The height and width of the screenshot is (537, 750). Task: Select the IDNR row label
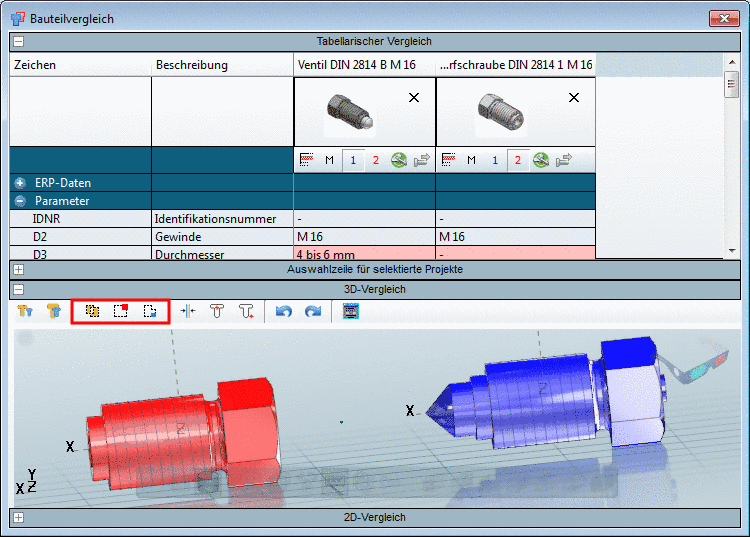[x=46, y=219]
